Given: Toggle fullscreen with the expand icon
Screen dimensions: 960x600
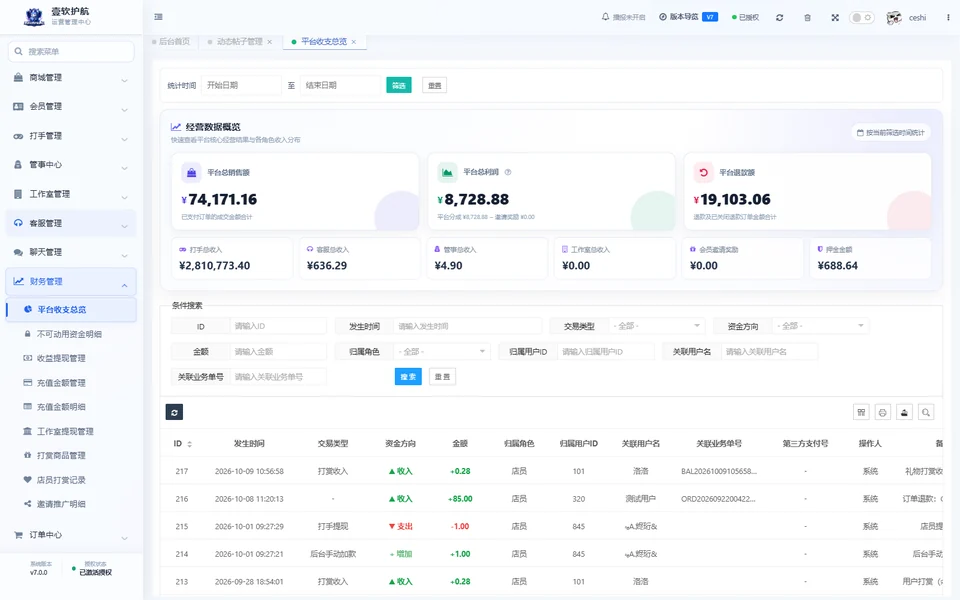Looking at the screenshot, I should point(835,18).
